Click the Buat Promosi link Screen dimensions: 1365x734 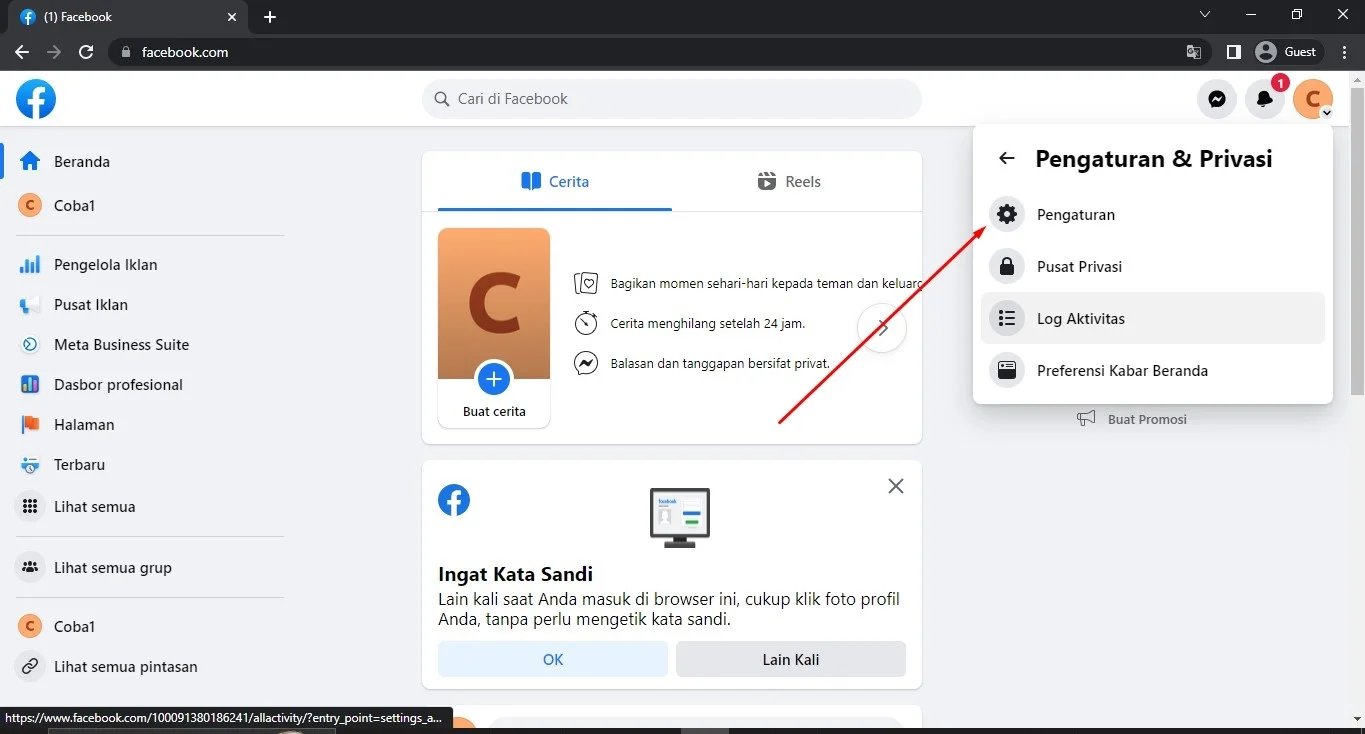coord(1147,419)
